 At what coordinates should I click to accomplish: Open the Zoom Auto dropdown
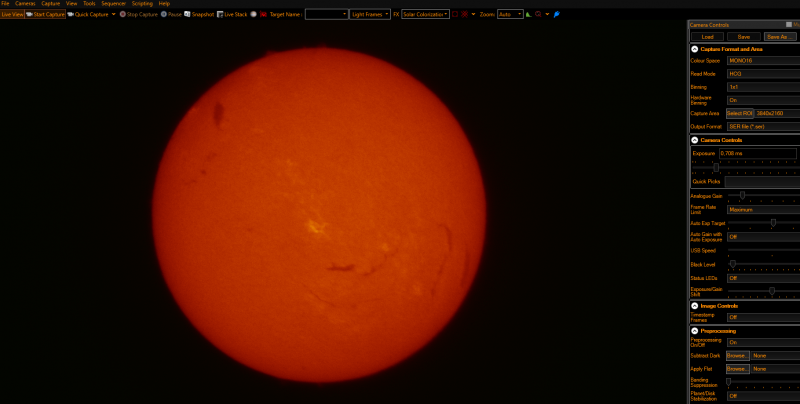(510, 14)
